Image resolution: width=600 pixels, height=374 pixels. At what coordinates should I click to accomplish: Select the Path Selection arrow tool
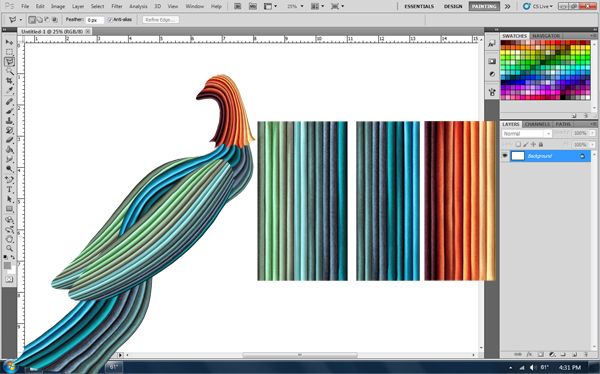pos(9,199)
